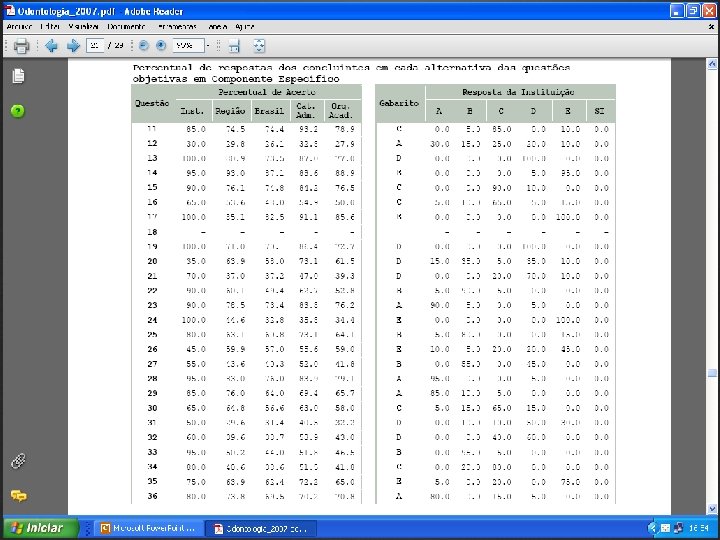The image size is (720, 540).
Task: Open the Janela menu
Action: click(217, 27)
